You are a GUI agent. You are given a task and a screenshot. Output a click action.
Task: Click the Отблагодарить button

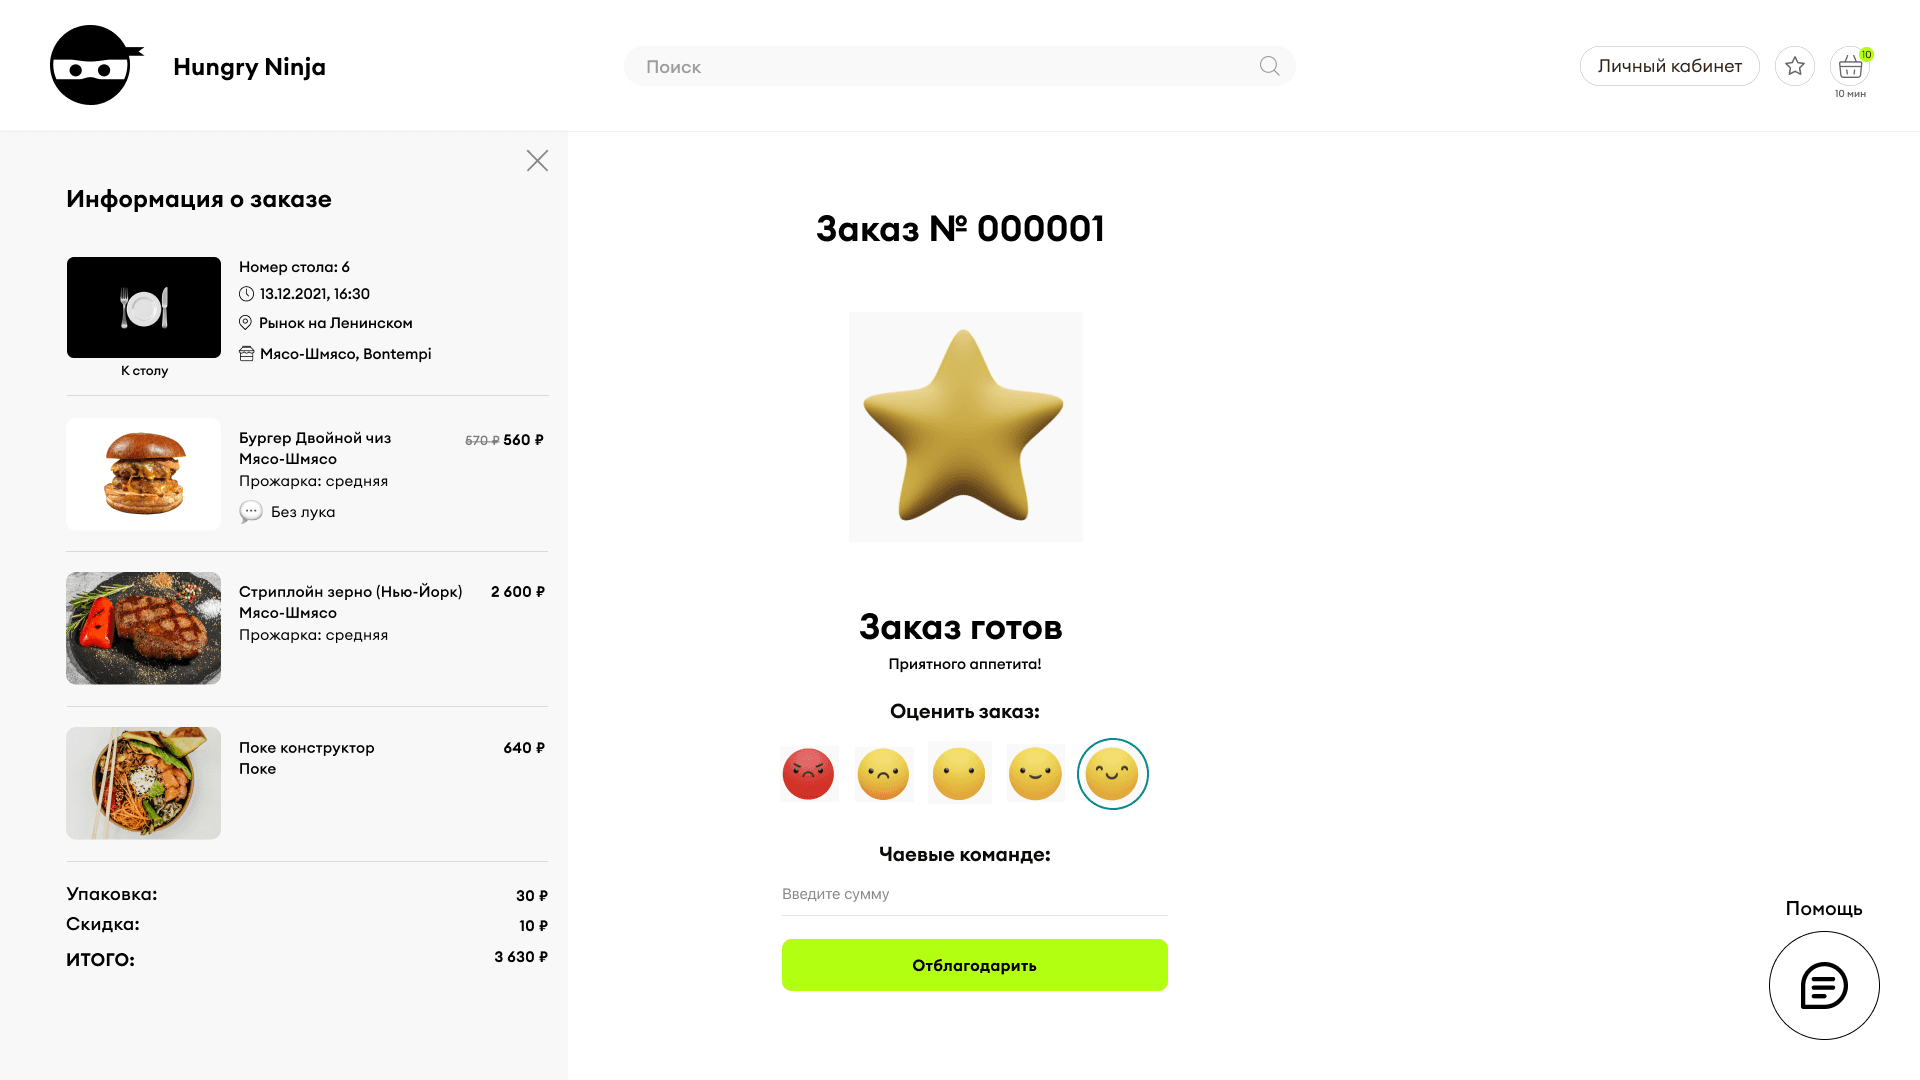tap(974, 965)
